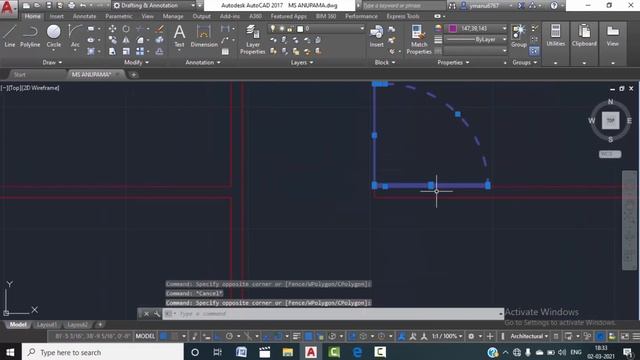Expand the Properties panel
Viewport: 640px width, 360px height.
[x=453, y=62]
